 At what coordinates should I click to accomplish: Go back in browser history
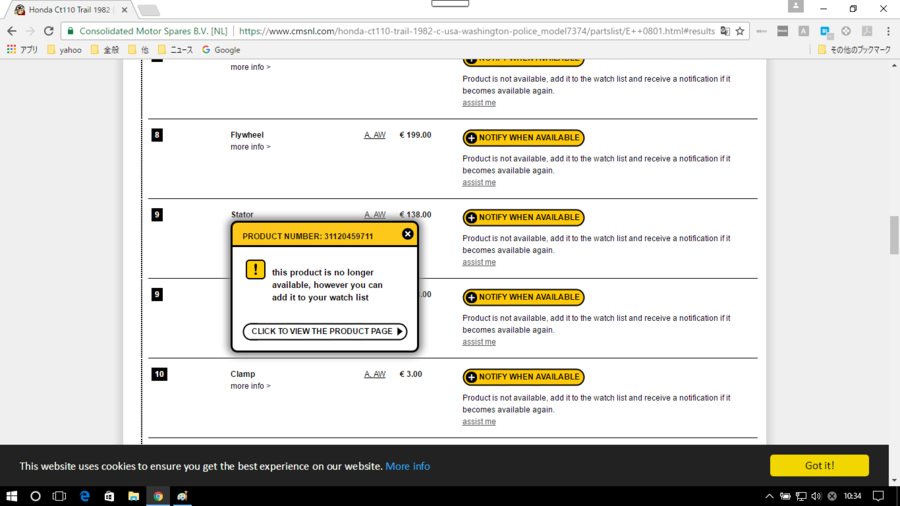[12, 31]
